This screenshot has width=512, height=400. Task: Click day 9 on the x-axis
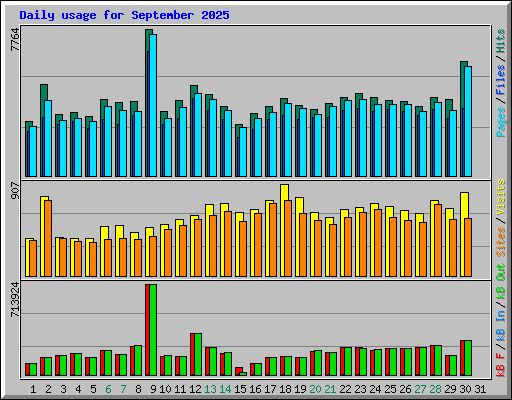[x=153, y=389]
